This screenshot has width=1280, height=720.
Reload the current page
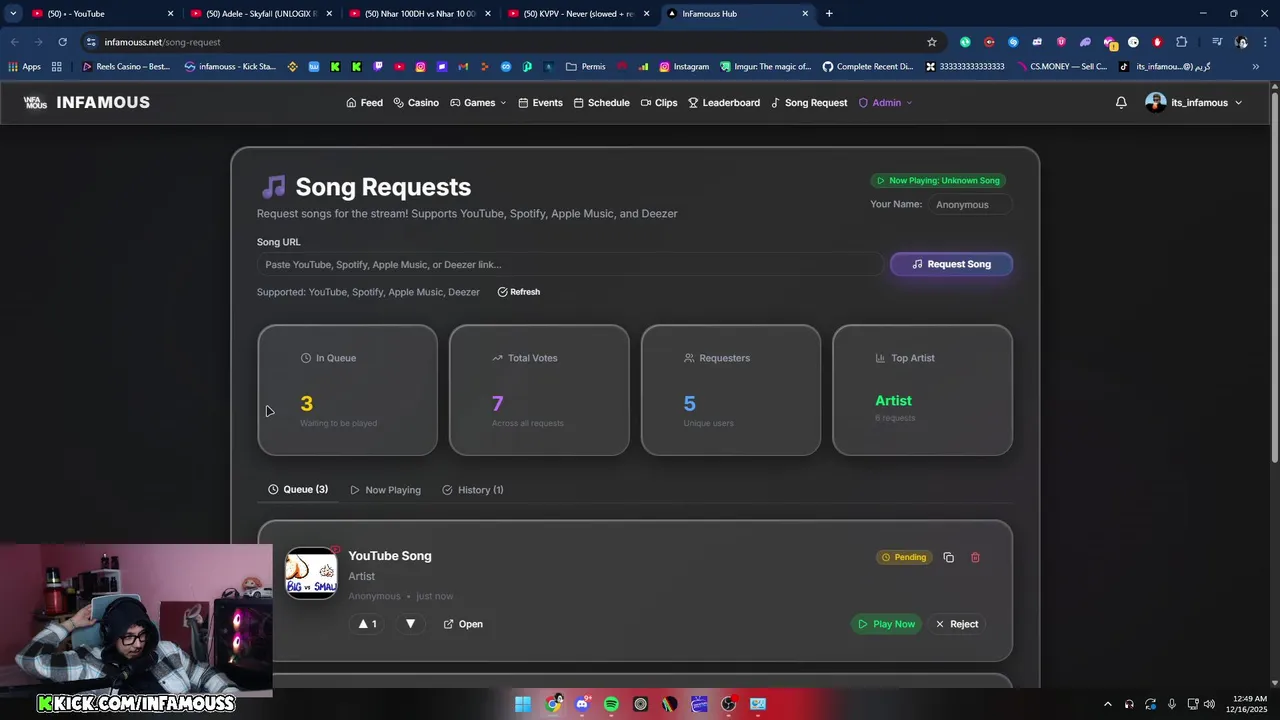pyautogui.click(x=62, y=42)
